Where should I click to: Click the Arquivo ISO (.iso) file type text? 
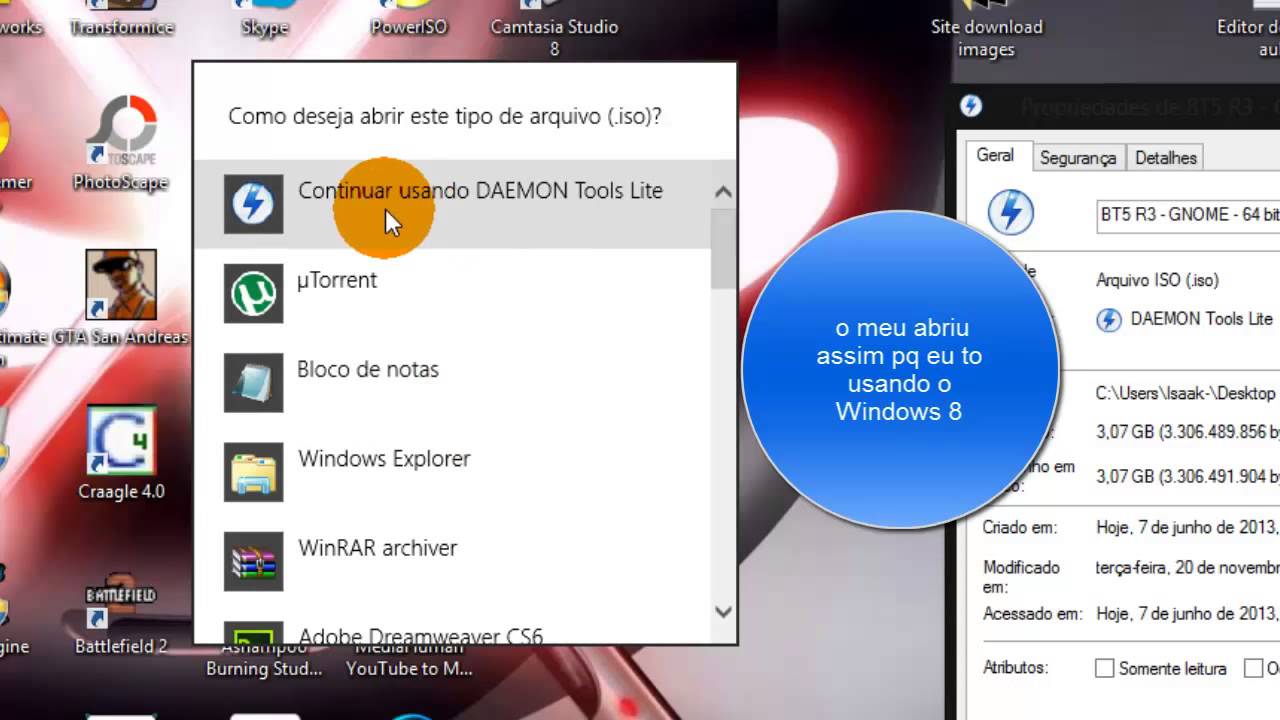1157,280
